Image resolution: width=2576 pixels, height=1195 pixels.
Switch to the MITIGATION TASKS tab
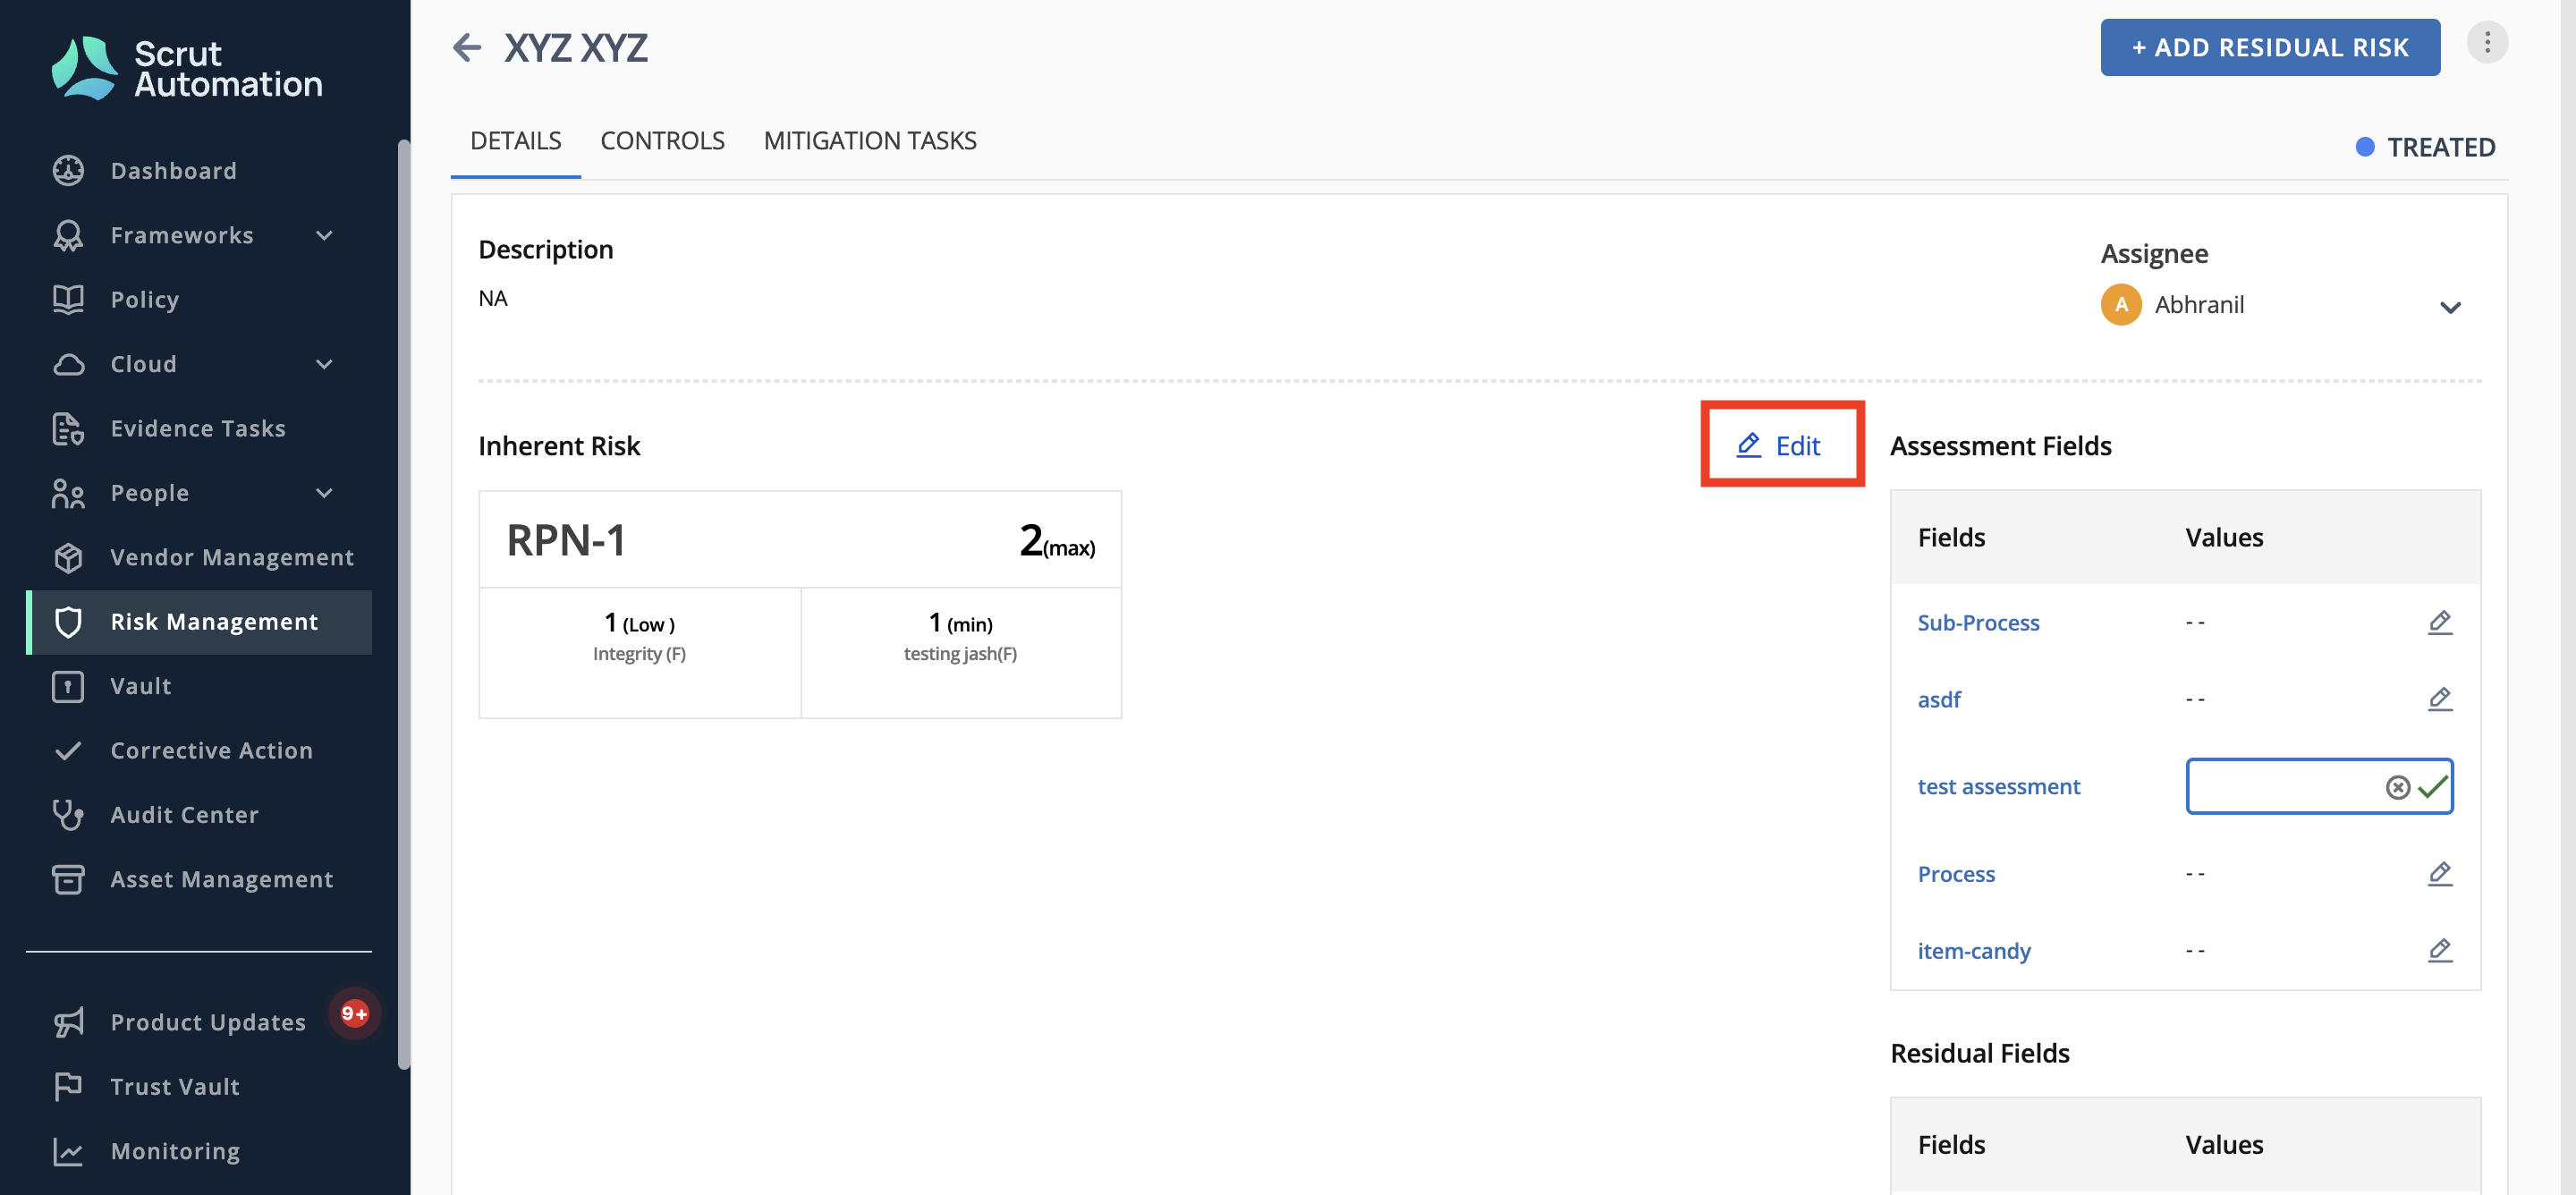(870, 141)
